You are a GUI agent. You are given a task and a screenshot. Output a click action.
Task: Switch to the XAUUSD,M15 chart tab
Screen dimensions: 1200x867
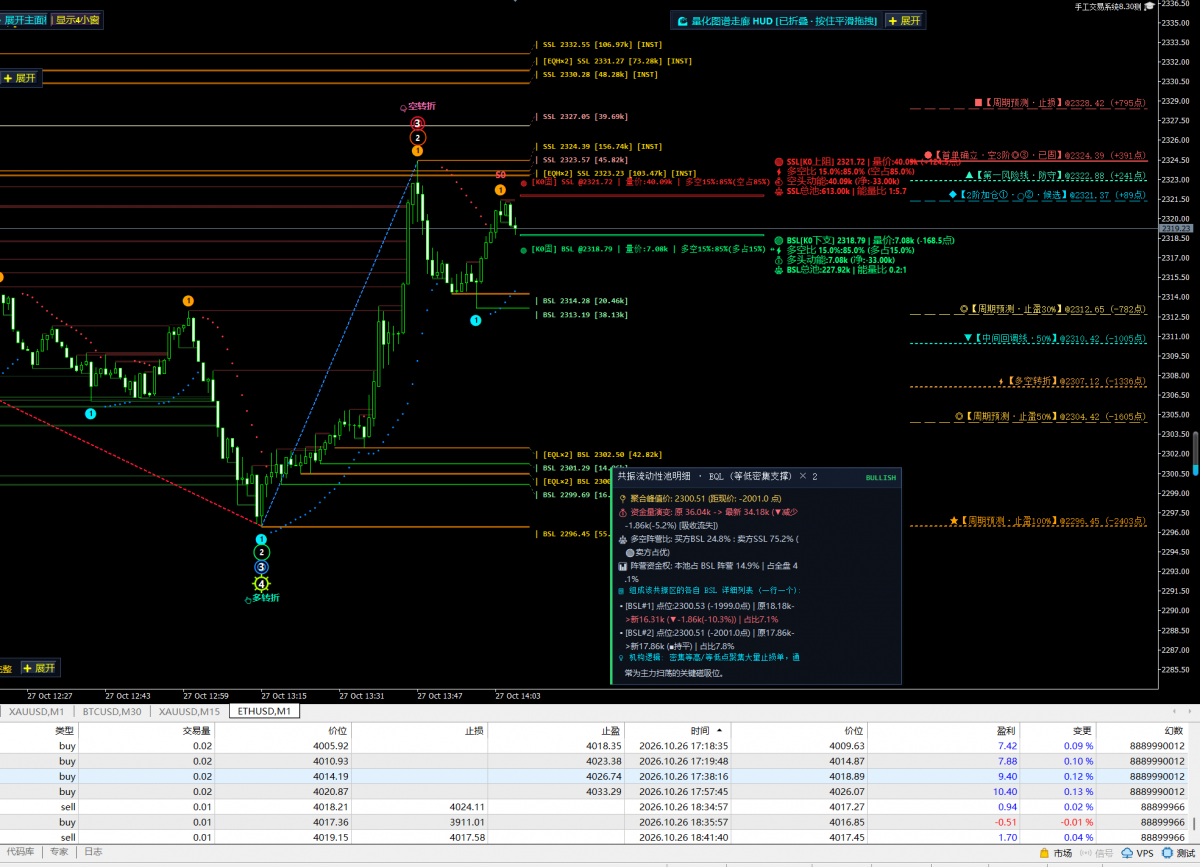[189, 711]
